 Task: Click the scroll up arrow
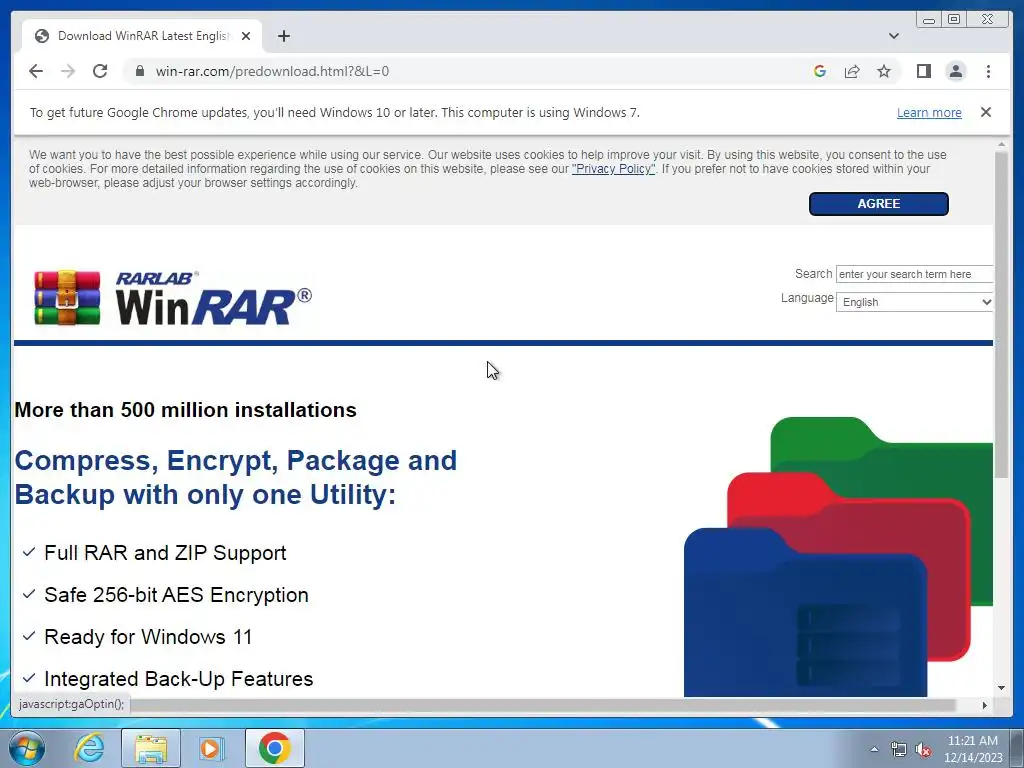pyautogui.click(x=1001, y=144)
